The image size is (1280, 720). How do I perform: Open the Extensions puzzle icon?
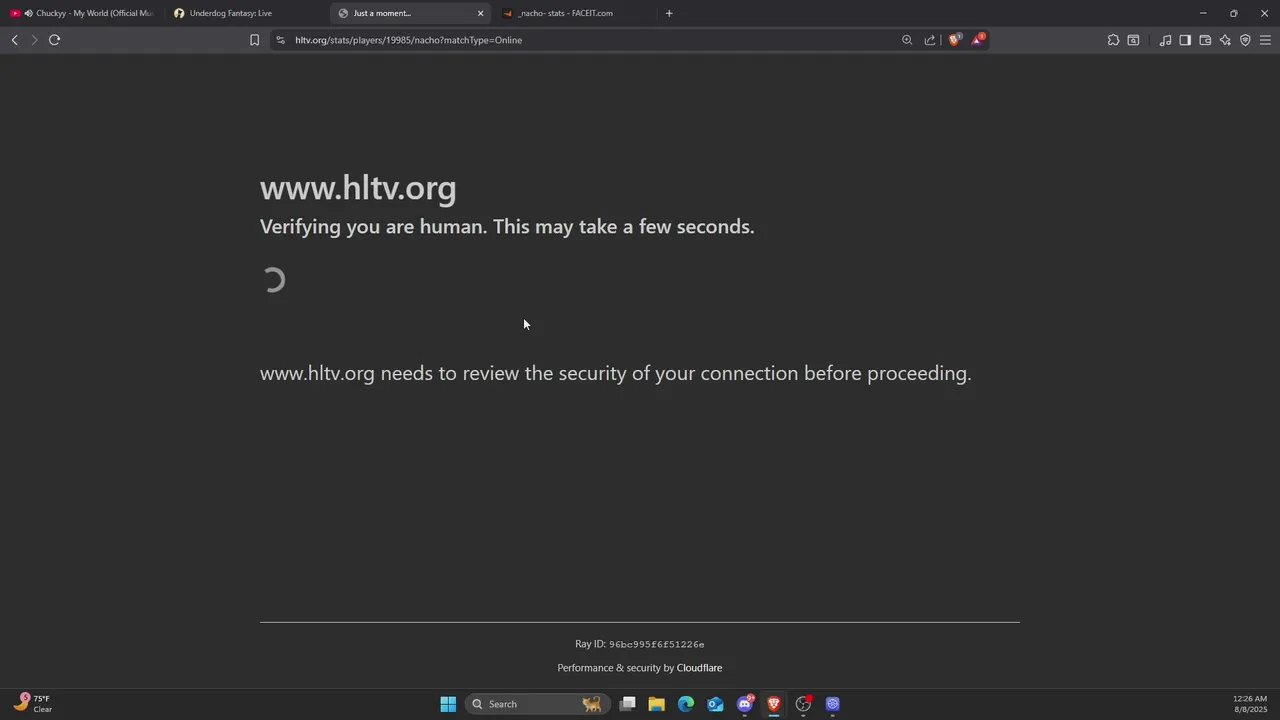click(x=1113, y=40)
